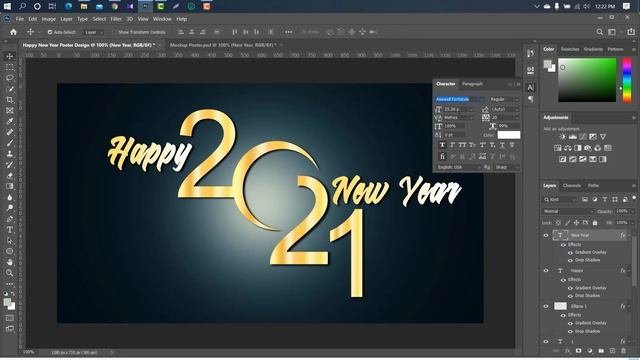640x360 pixels.
Task: Add a Levels adjustment
Action: [x=573, y=137]
